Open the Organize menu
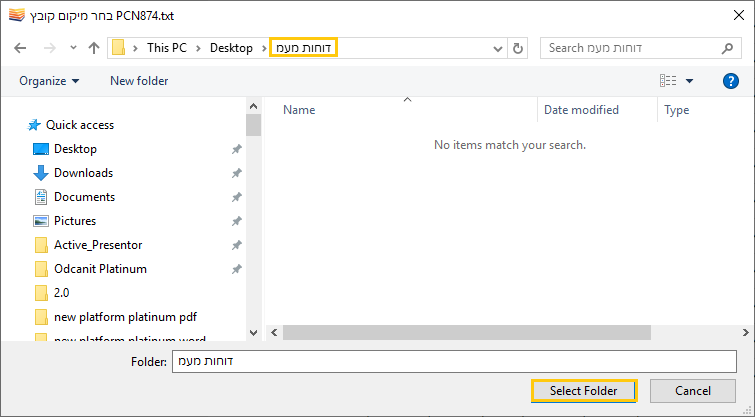The width and height of the screenshot is (755, 417). coord(49,81)
